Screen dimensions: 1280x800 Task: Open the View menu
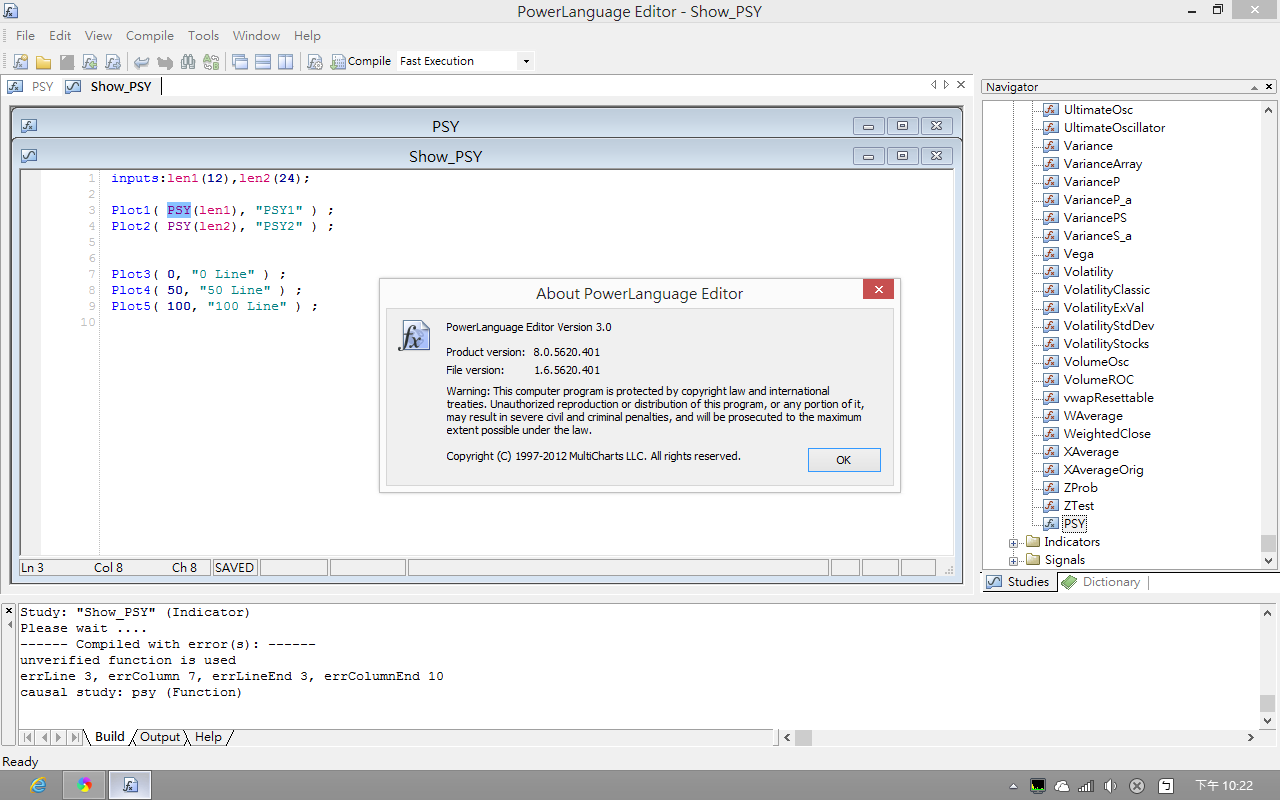click(x=98, y=35)
